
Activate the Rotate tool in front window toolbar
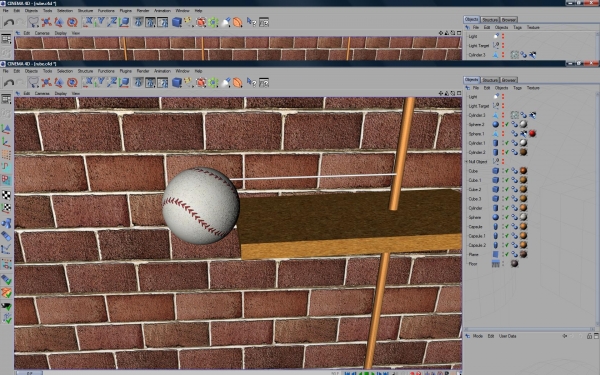pos(72,82)
